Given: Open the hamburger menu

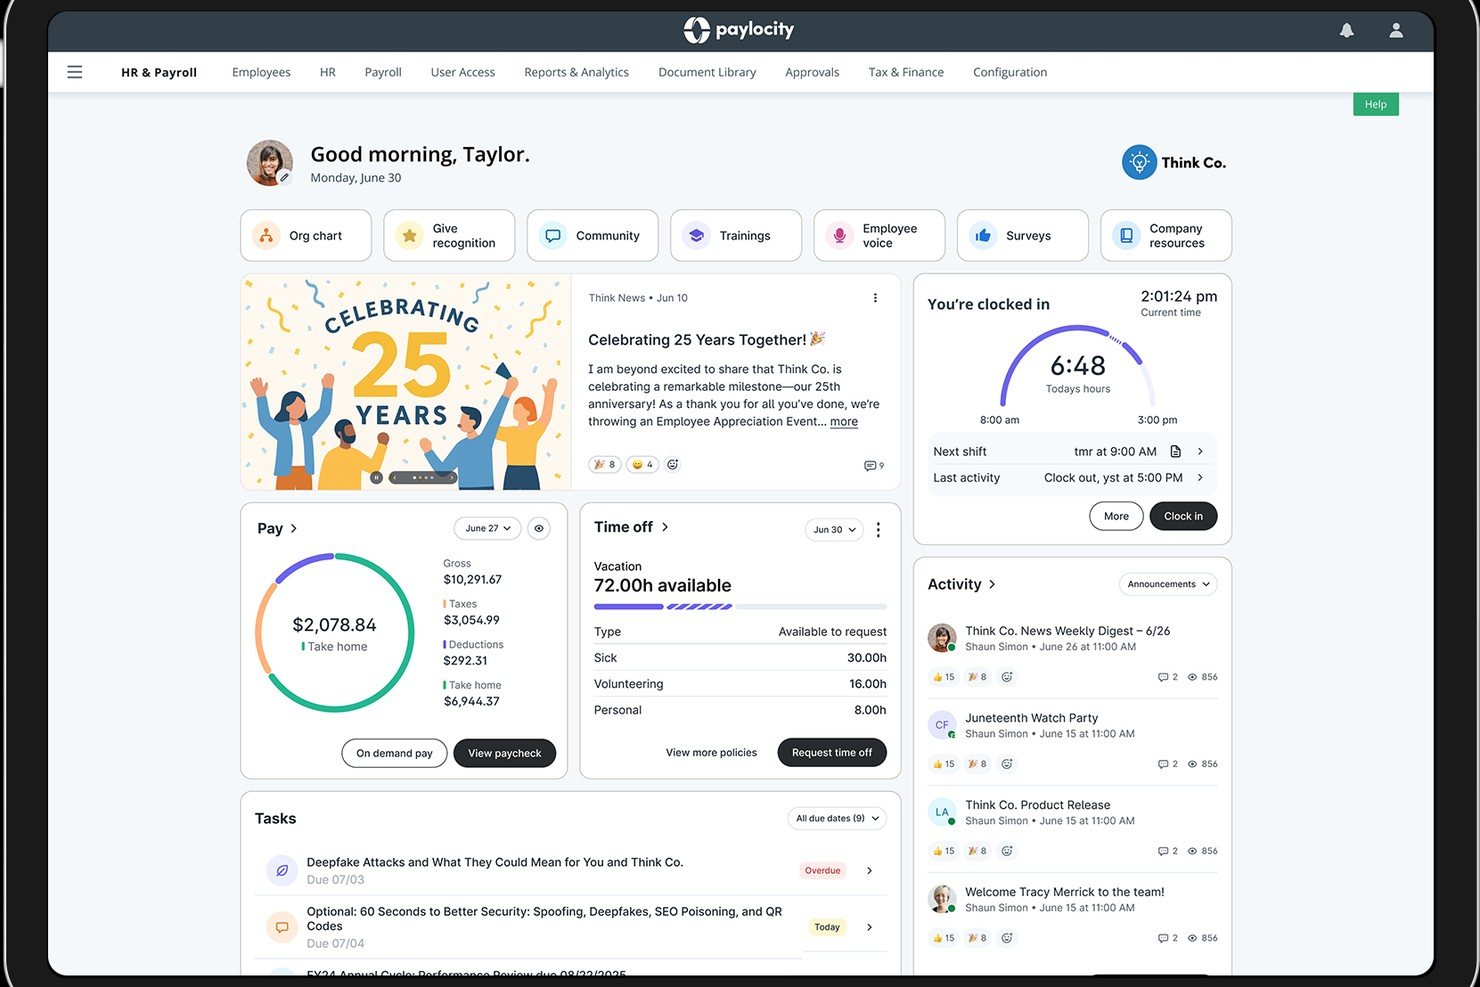Looking at the screenshot, I should 74,71.
